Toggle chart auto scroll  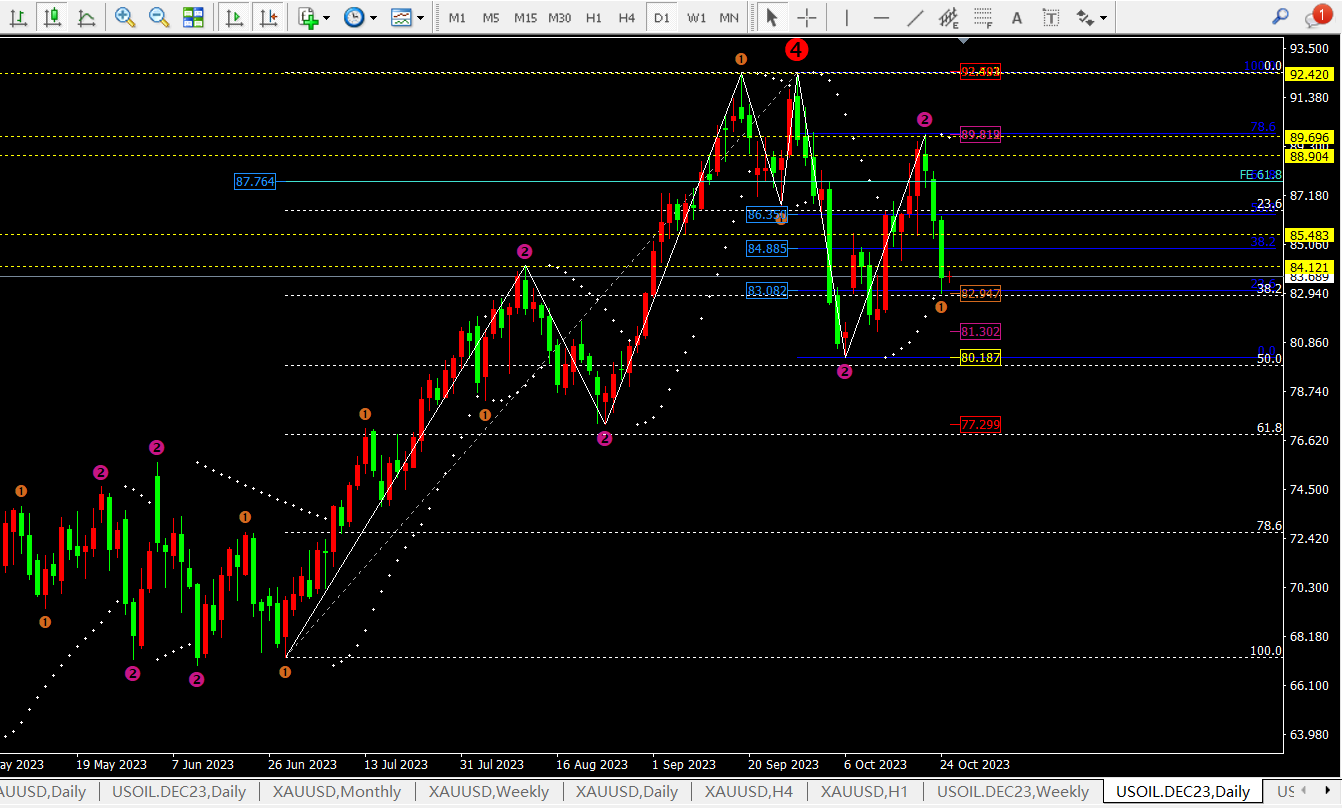click(x=233, y=17)
